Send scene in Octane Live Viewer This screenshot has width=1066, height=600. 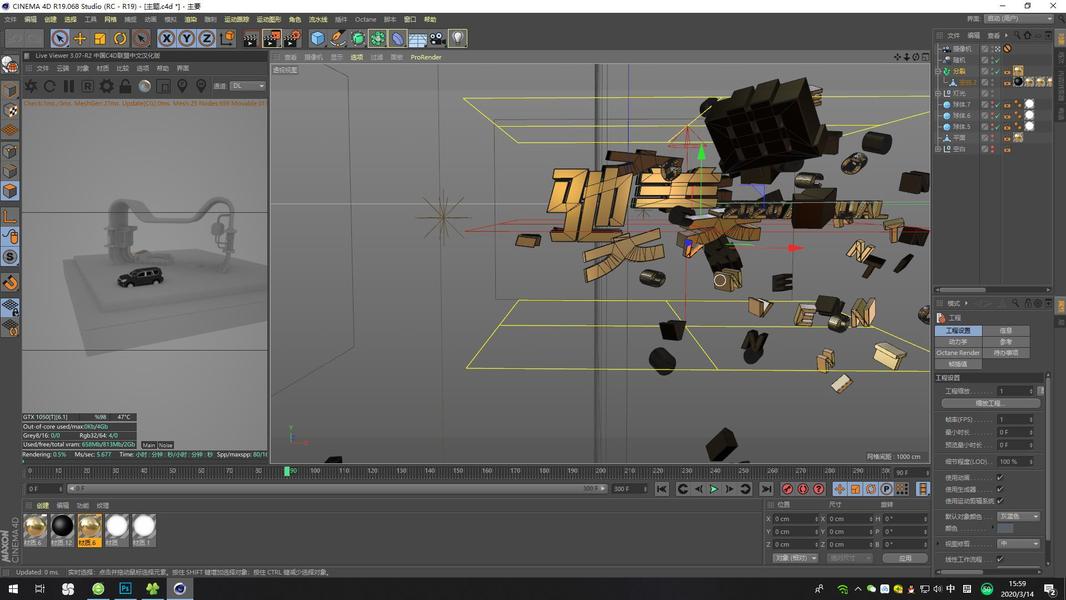[x=31, y=86]
